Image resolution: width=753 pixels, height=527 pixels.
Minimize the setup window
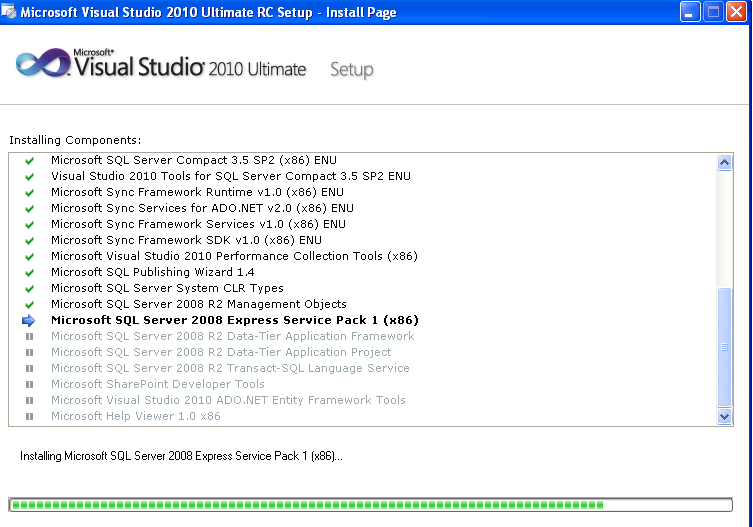tap(690, 12)
